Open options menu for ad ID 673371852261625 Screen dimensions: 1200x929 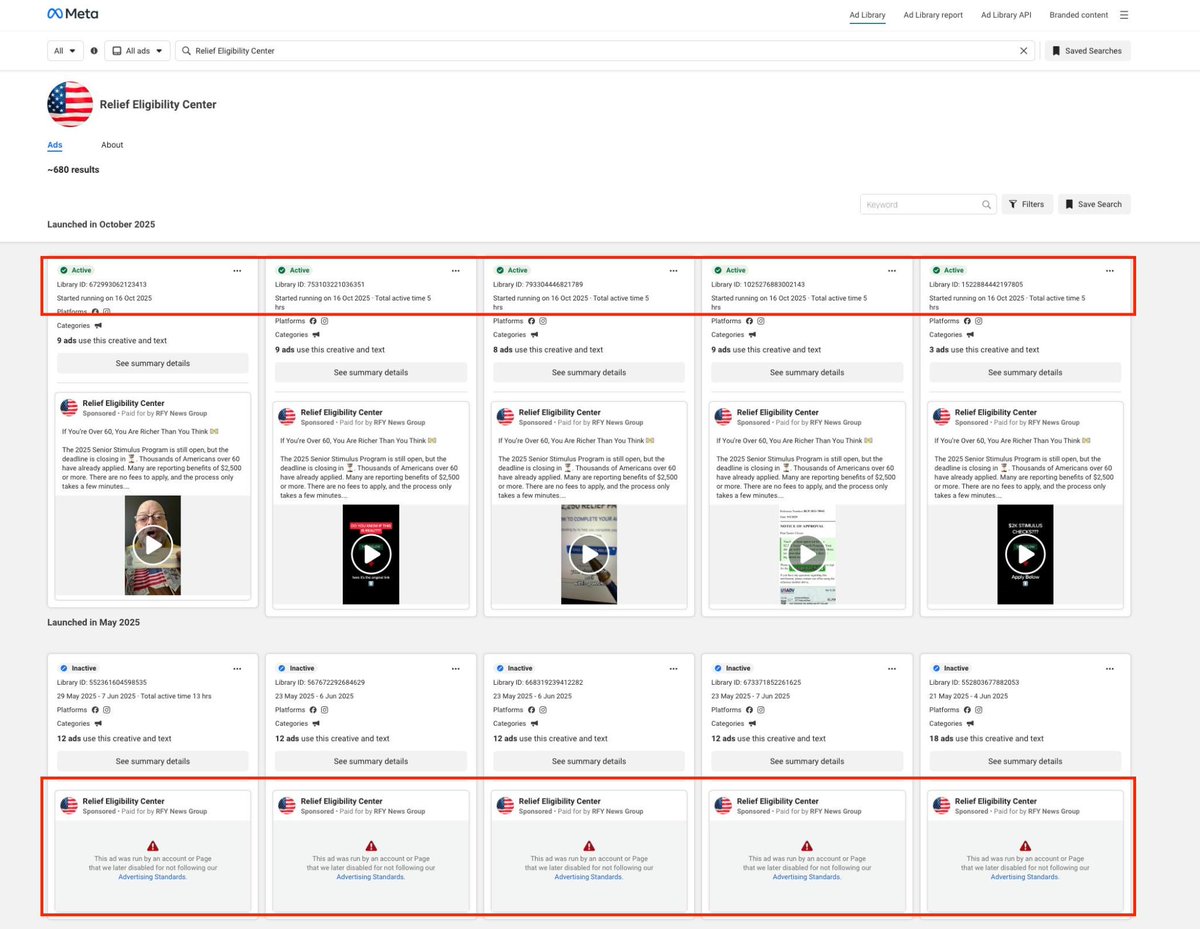tap(891, 668)
